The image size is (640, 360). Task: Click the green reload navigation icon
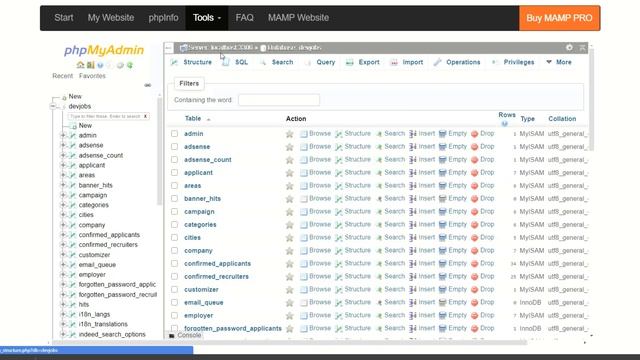[130, 65]
